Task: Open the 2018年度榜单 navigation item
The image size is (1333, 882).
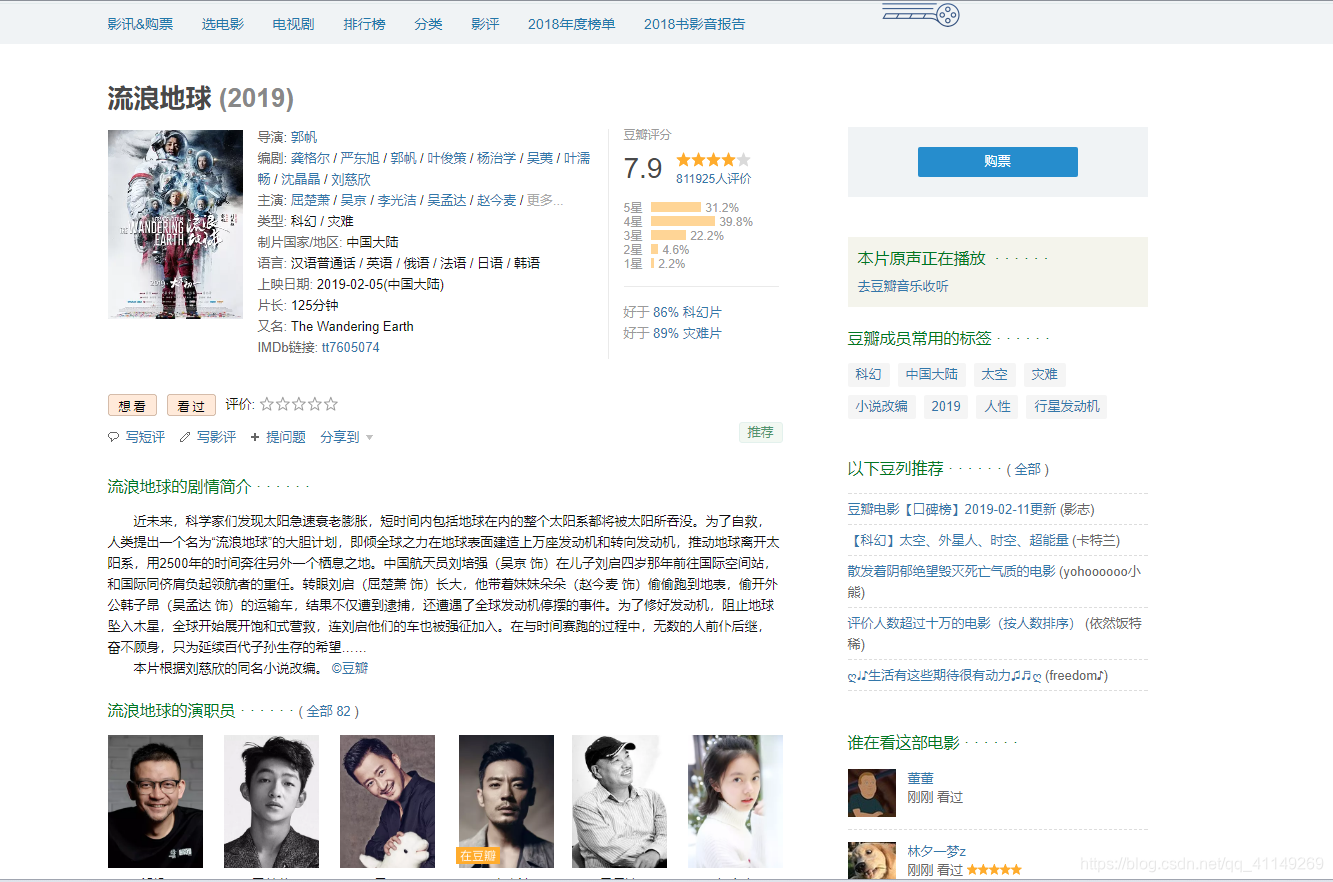Action: coord(572,24)
